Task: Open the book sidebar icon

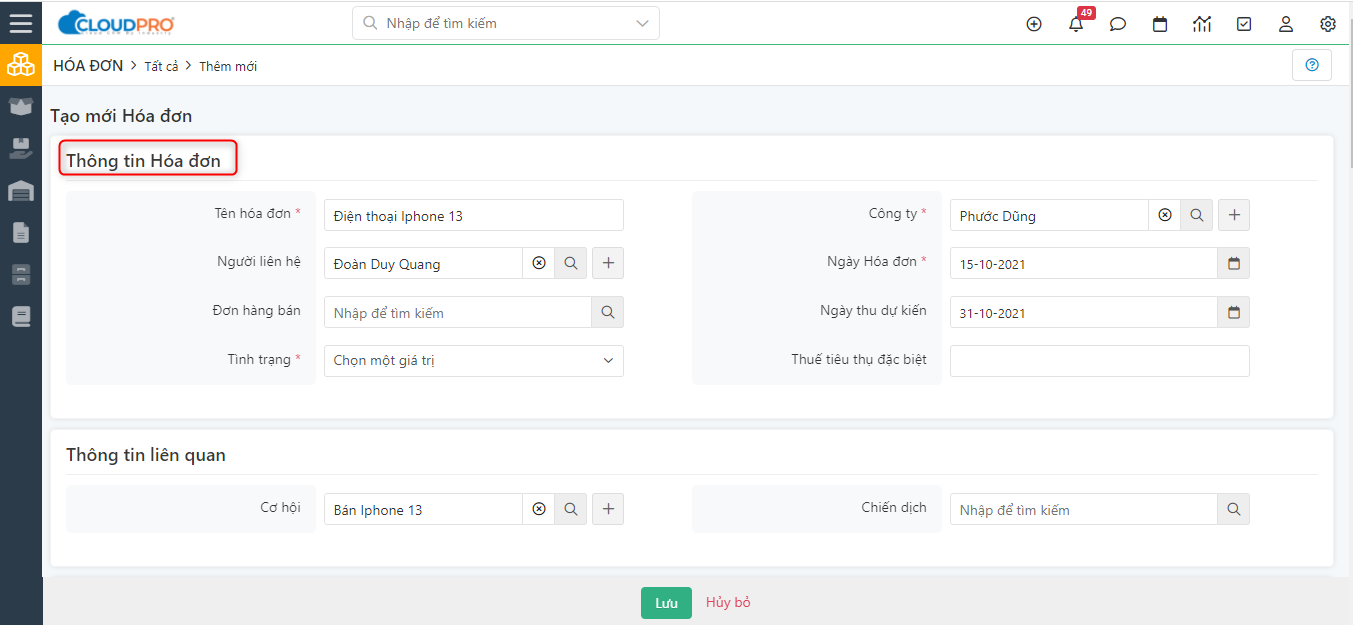Action: pyautogui.click(x=21, y=317)
